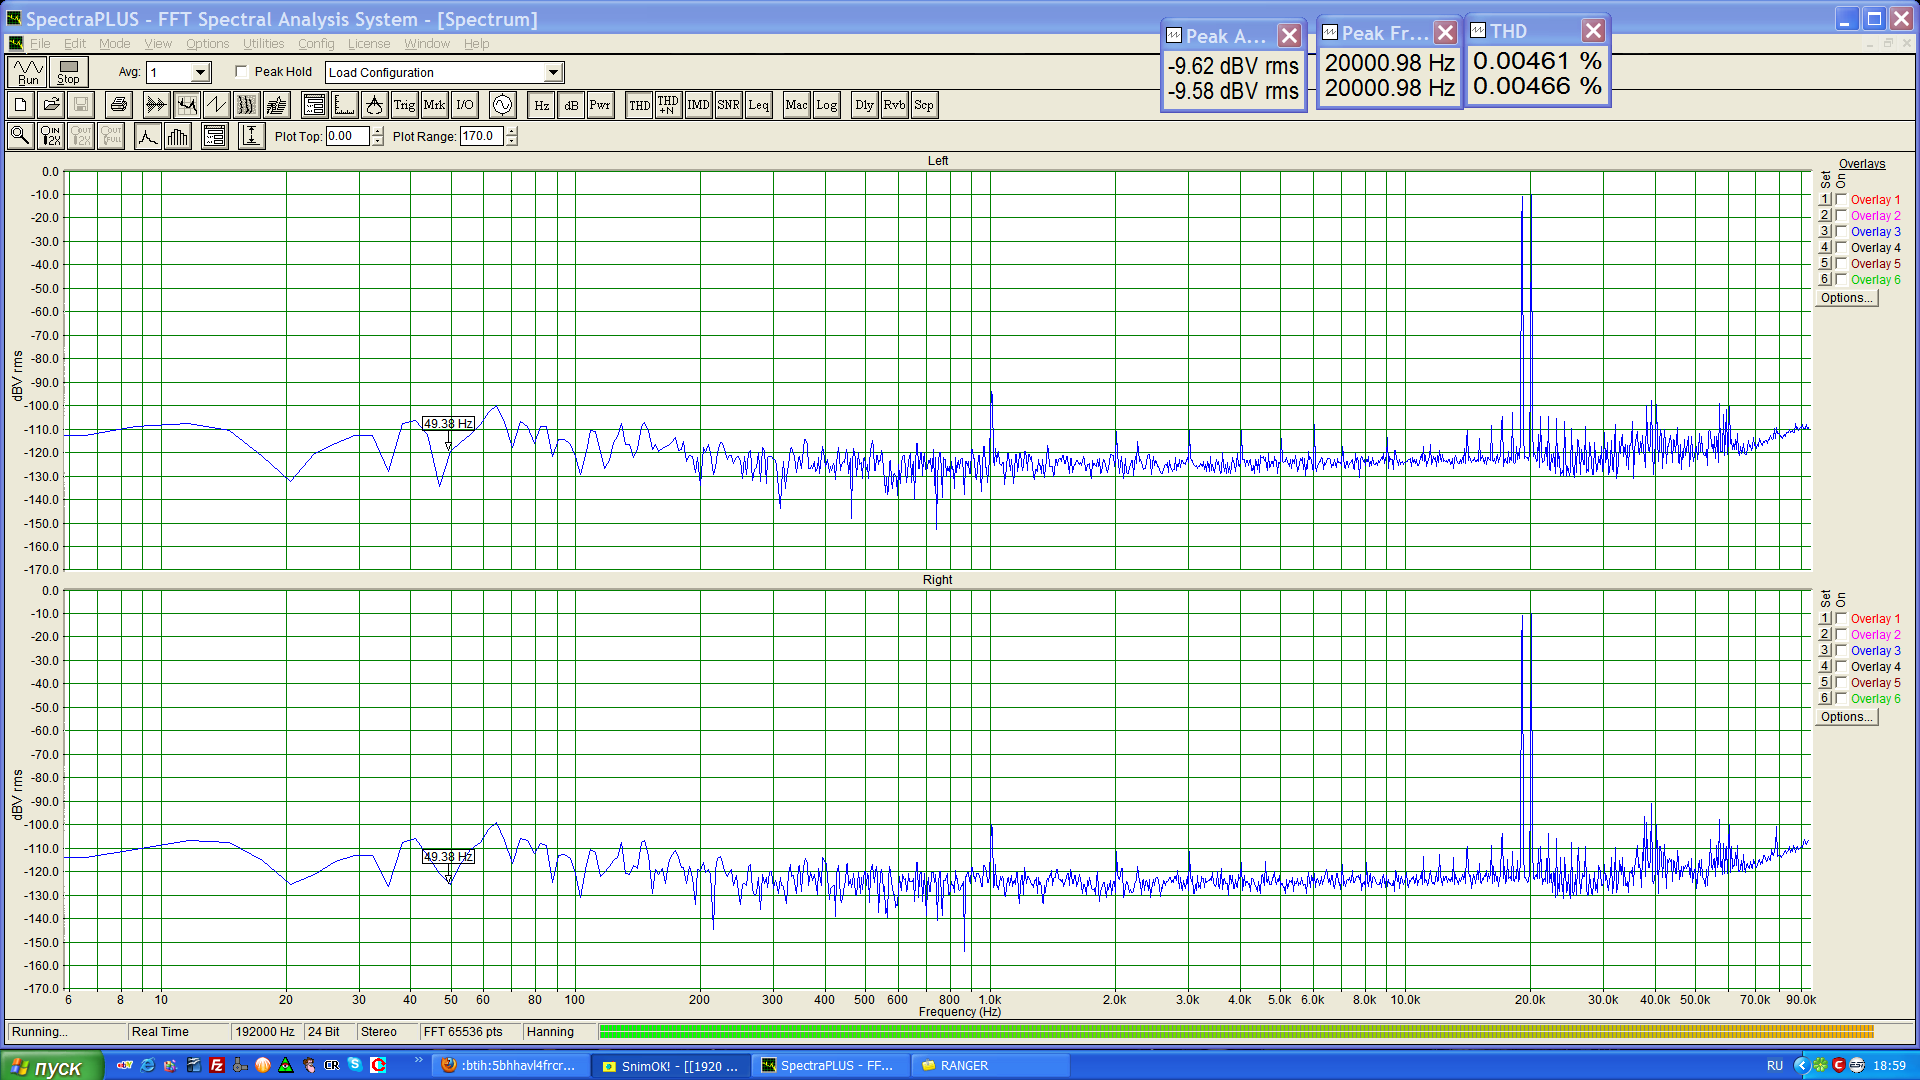Click the SNR utility icon

[x=728, y=105]
